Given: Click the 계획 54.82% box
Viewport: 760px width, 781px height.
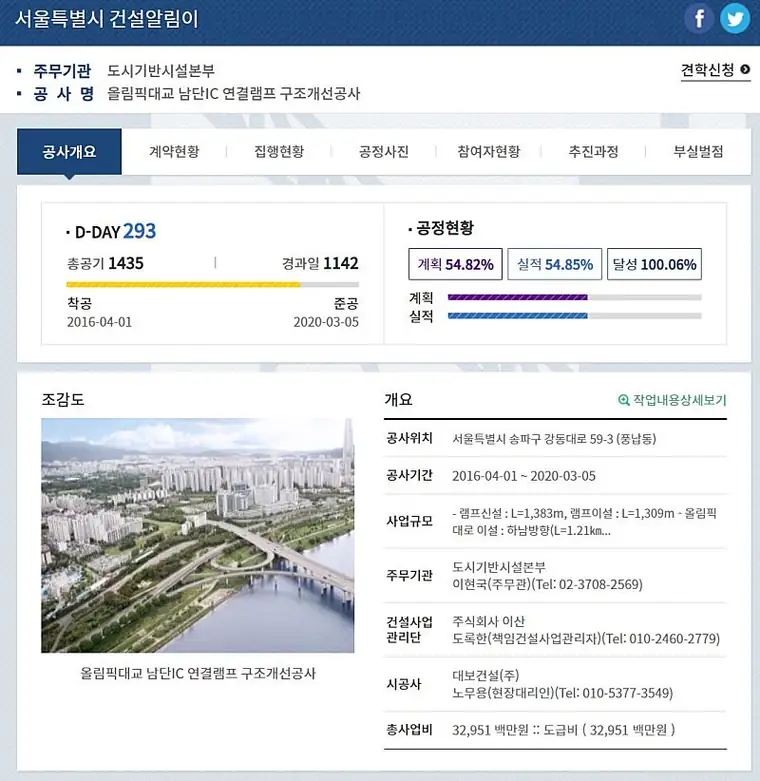Looking at the screenshot, I should point(455,264).
